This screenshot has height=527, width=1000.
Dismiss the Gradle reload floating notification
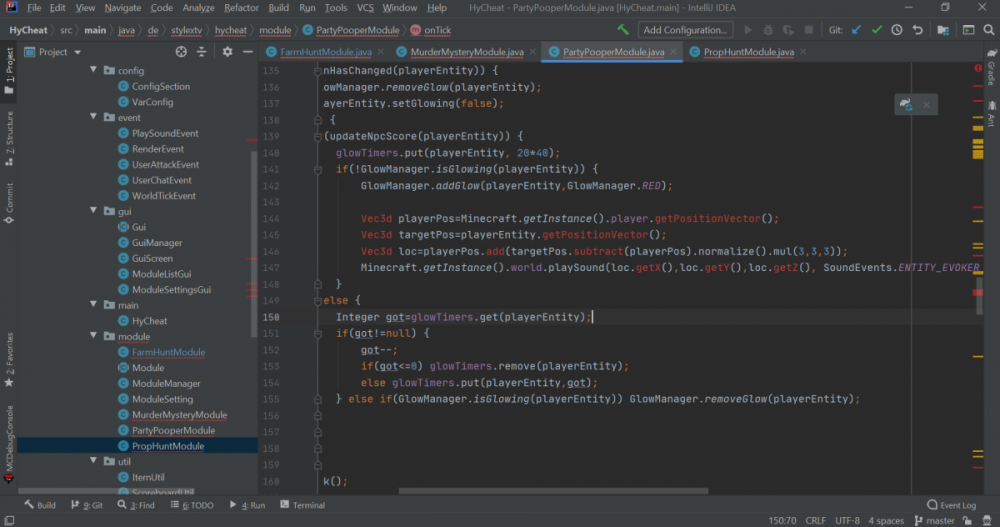pos(927,105)
